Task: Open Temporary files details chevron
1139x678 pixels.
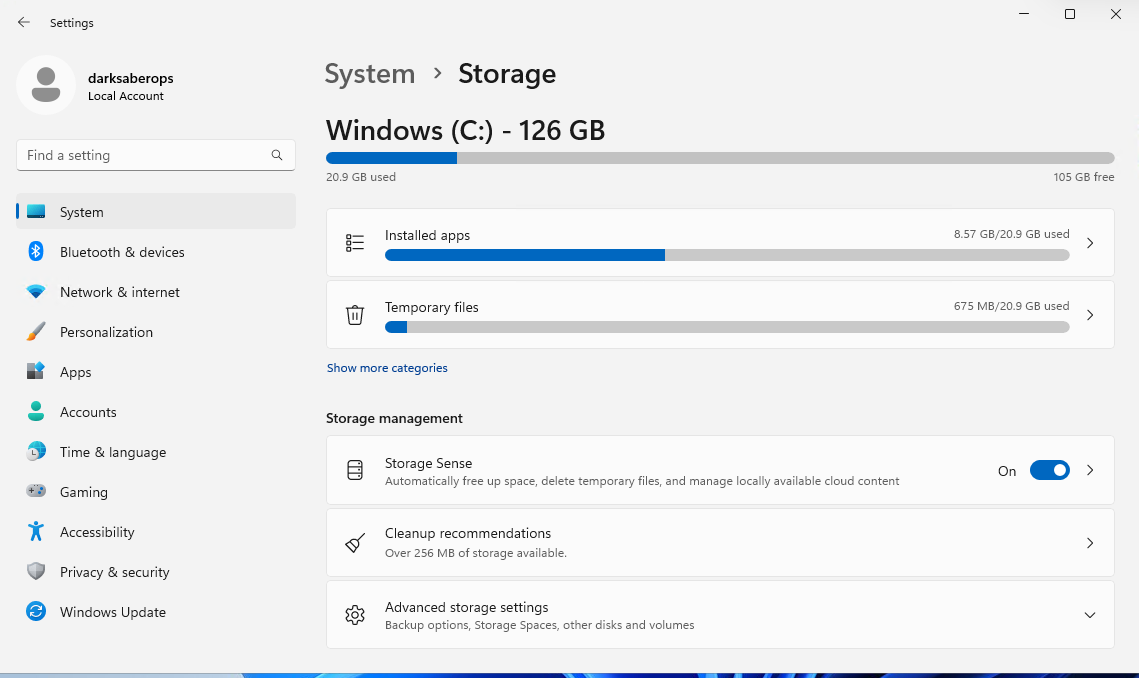Action: point(1090,314)
